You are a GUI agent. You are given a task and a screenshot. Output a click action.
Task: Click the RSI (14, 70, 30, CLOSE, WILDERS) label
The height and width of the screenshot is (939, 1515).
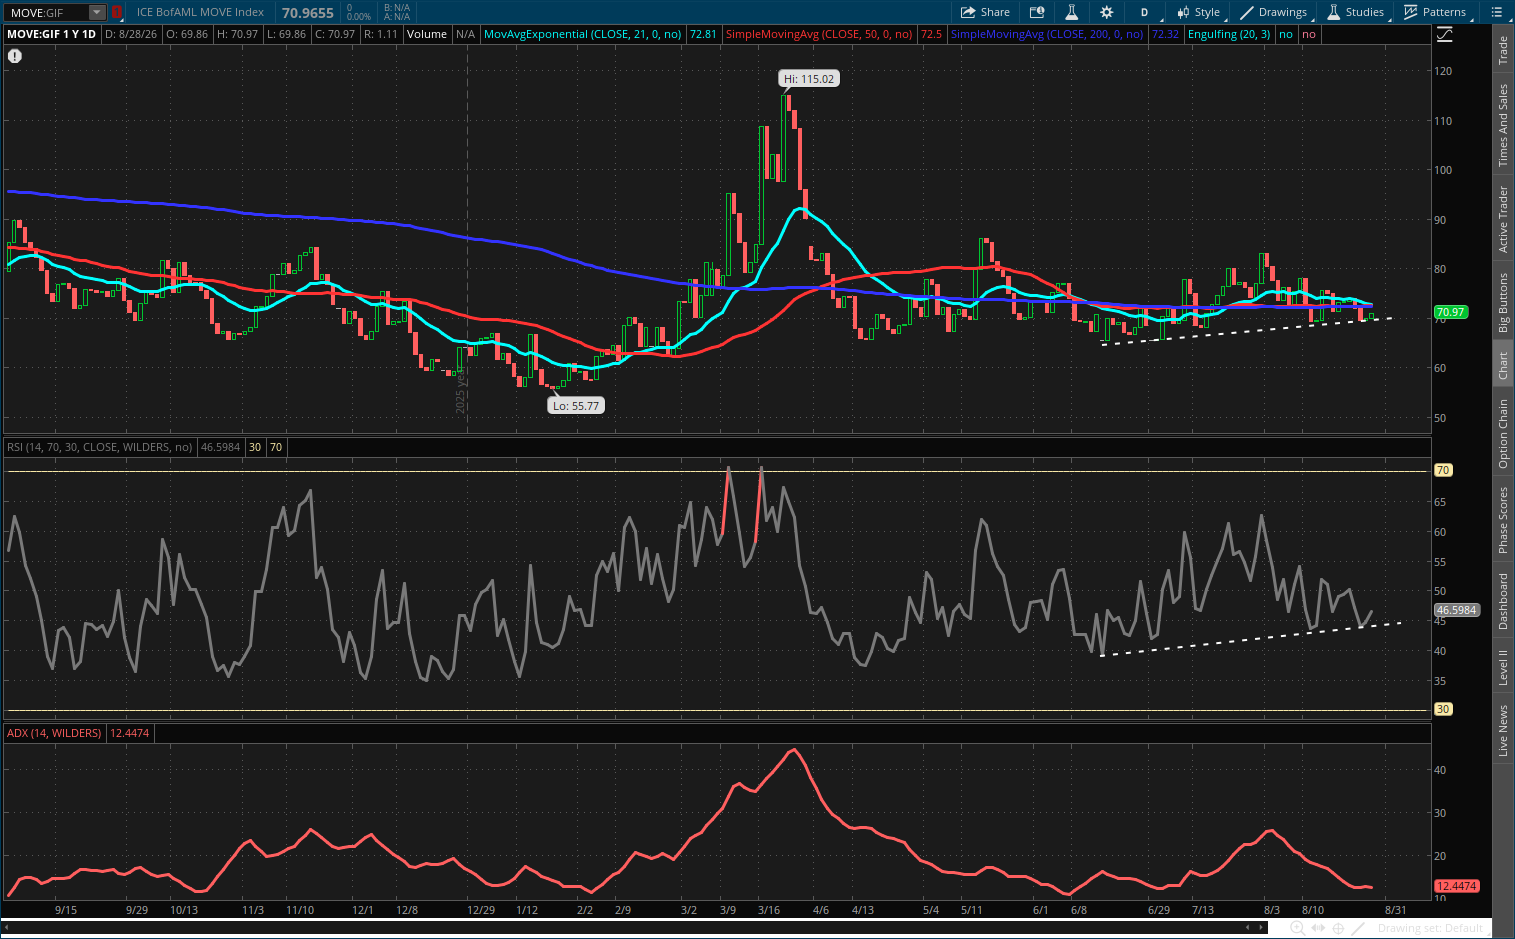pyautogui.click(x=100, y=447)
